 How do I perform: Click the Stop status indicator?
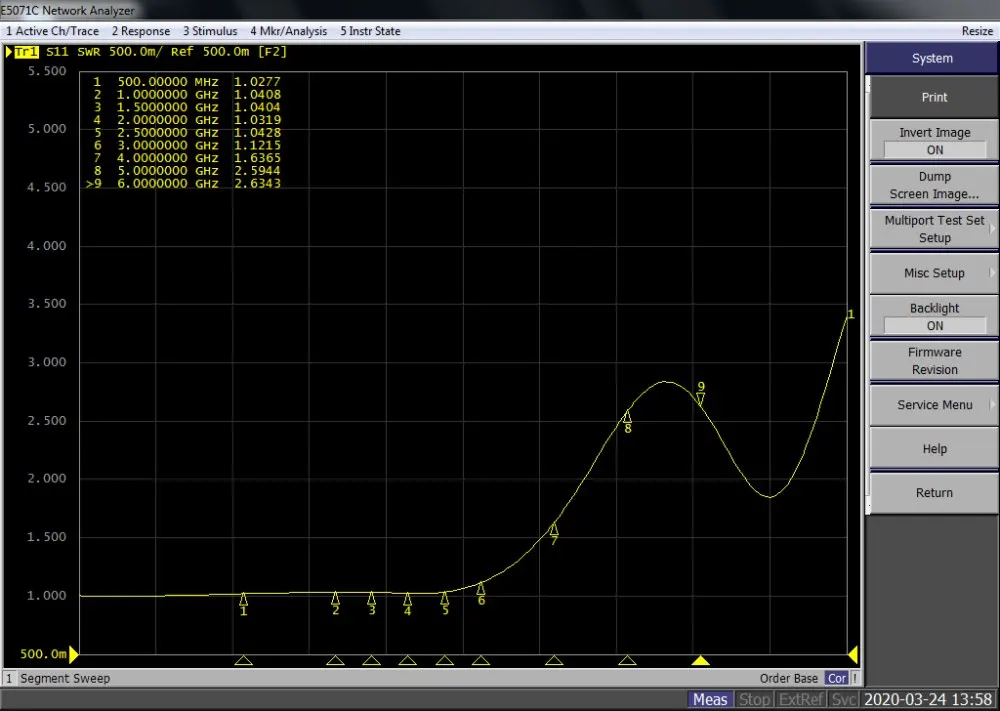pyautogui.click(x=754, y=700)
